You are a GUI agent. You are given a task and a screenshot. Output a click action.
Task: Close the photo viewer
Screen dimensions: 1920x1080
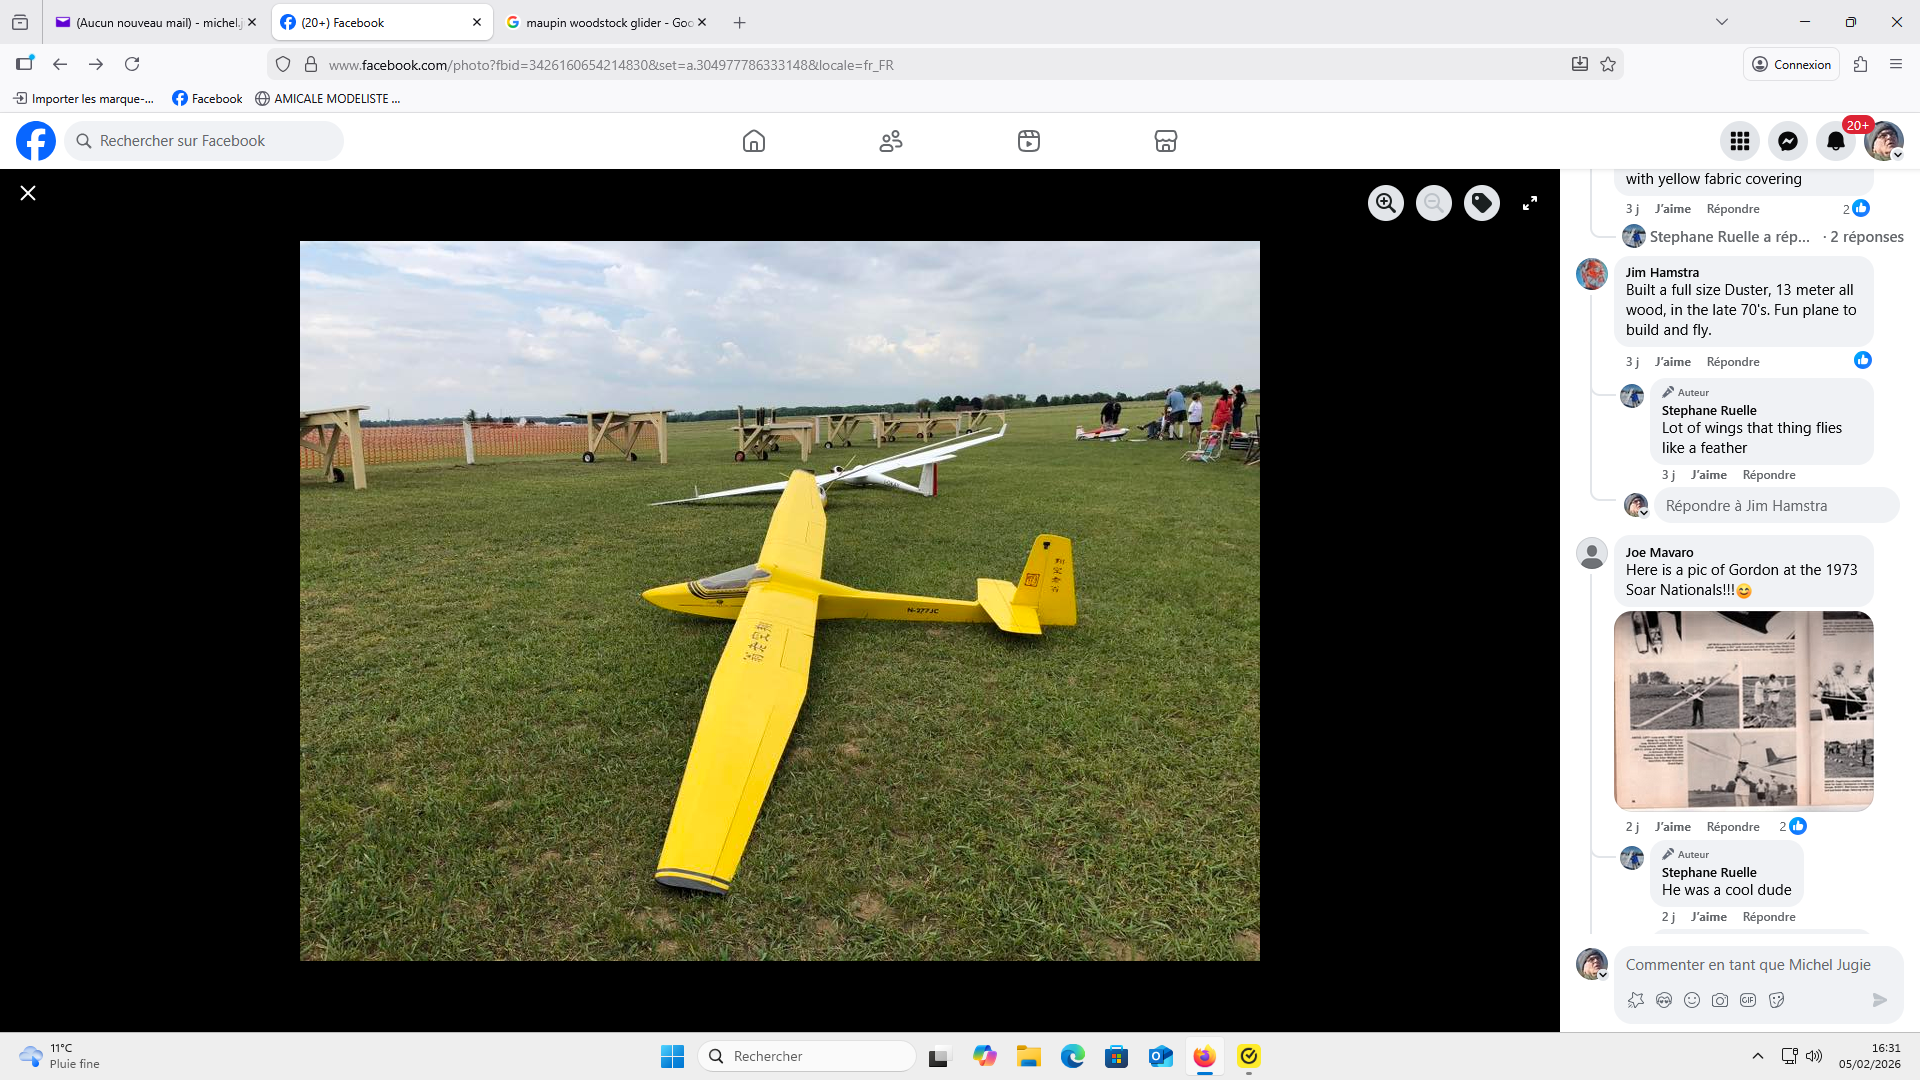click(x=28, y=193)
